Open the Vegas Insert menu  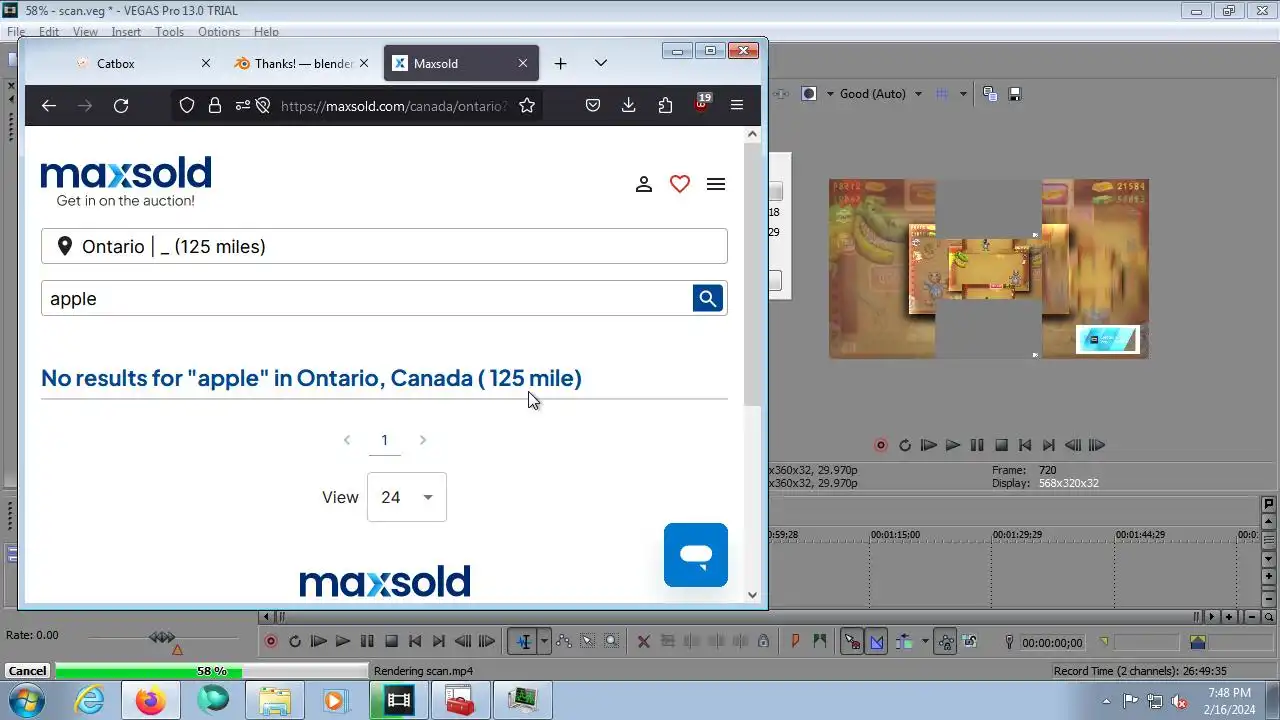click(x=126, y=32)
